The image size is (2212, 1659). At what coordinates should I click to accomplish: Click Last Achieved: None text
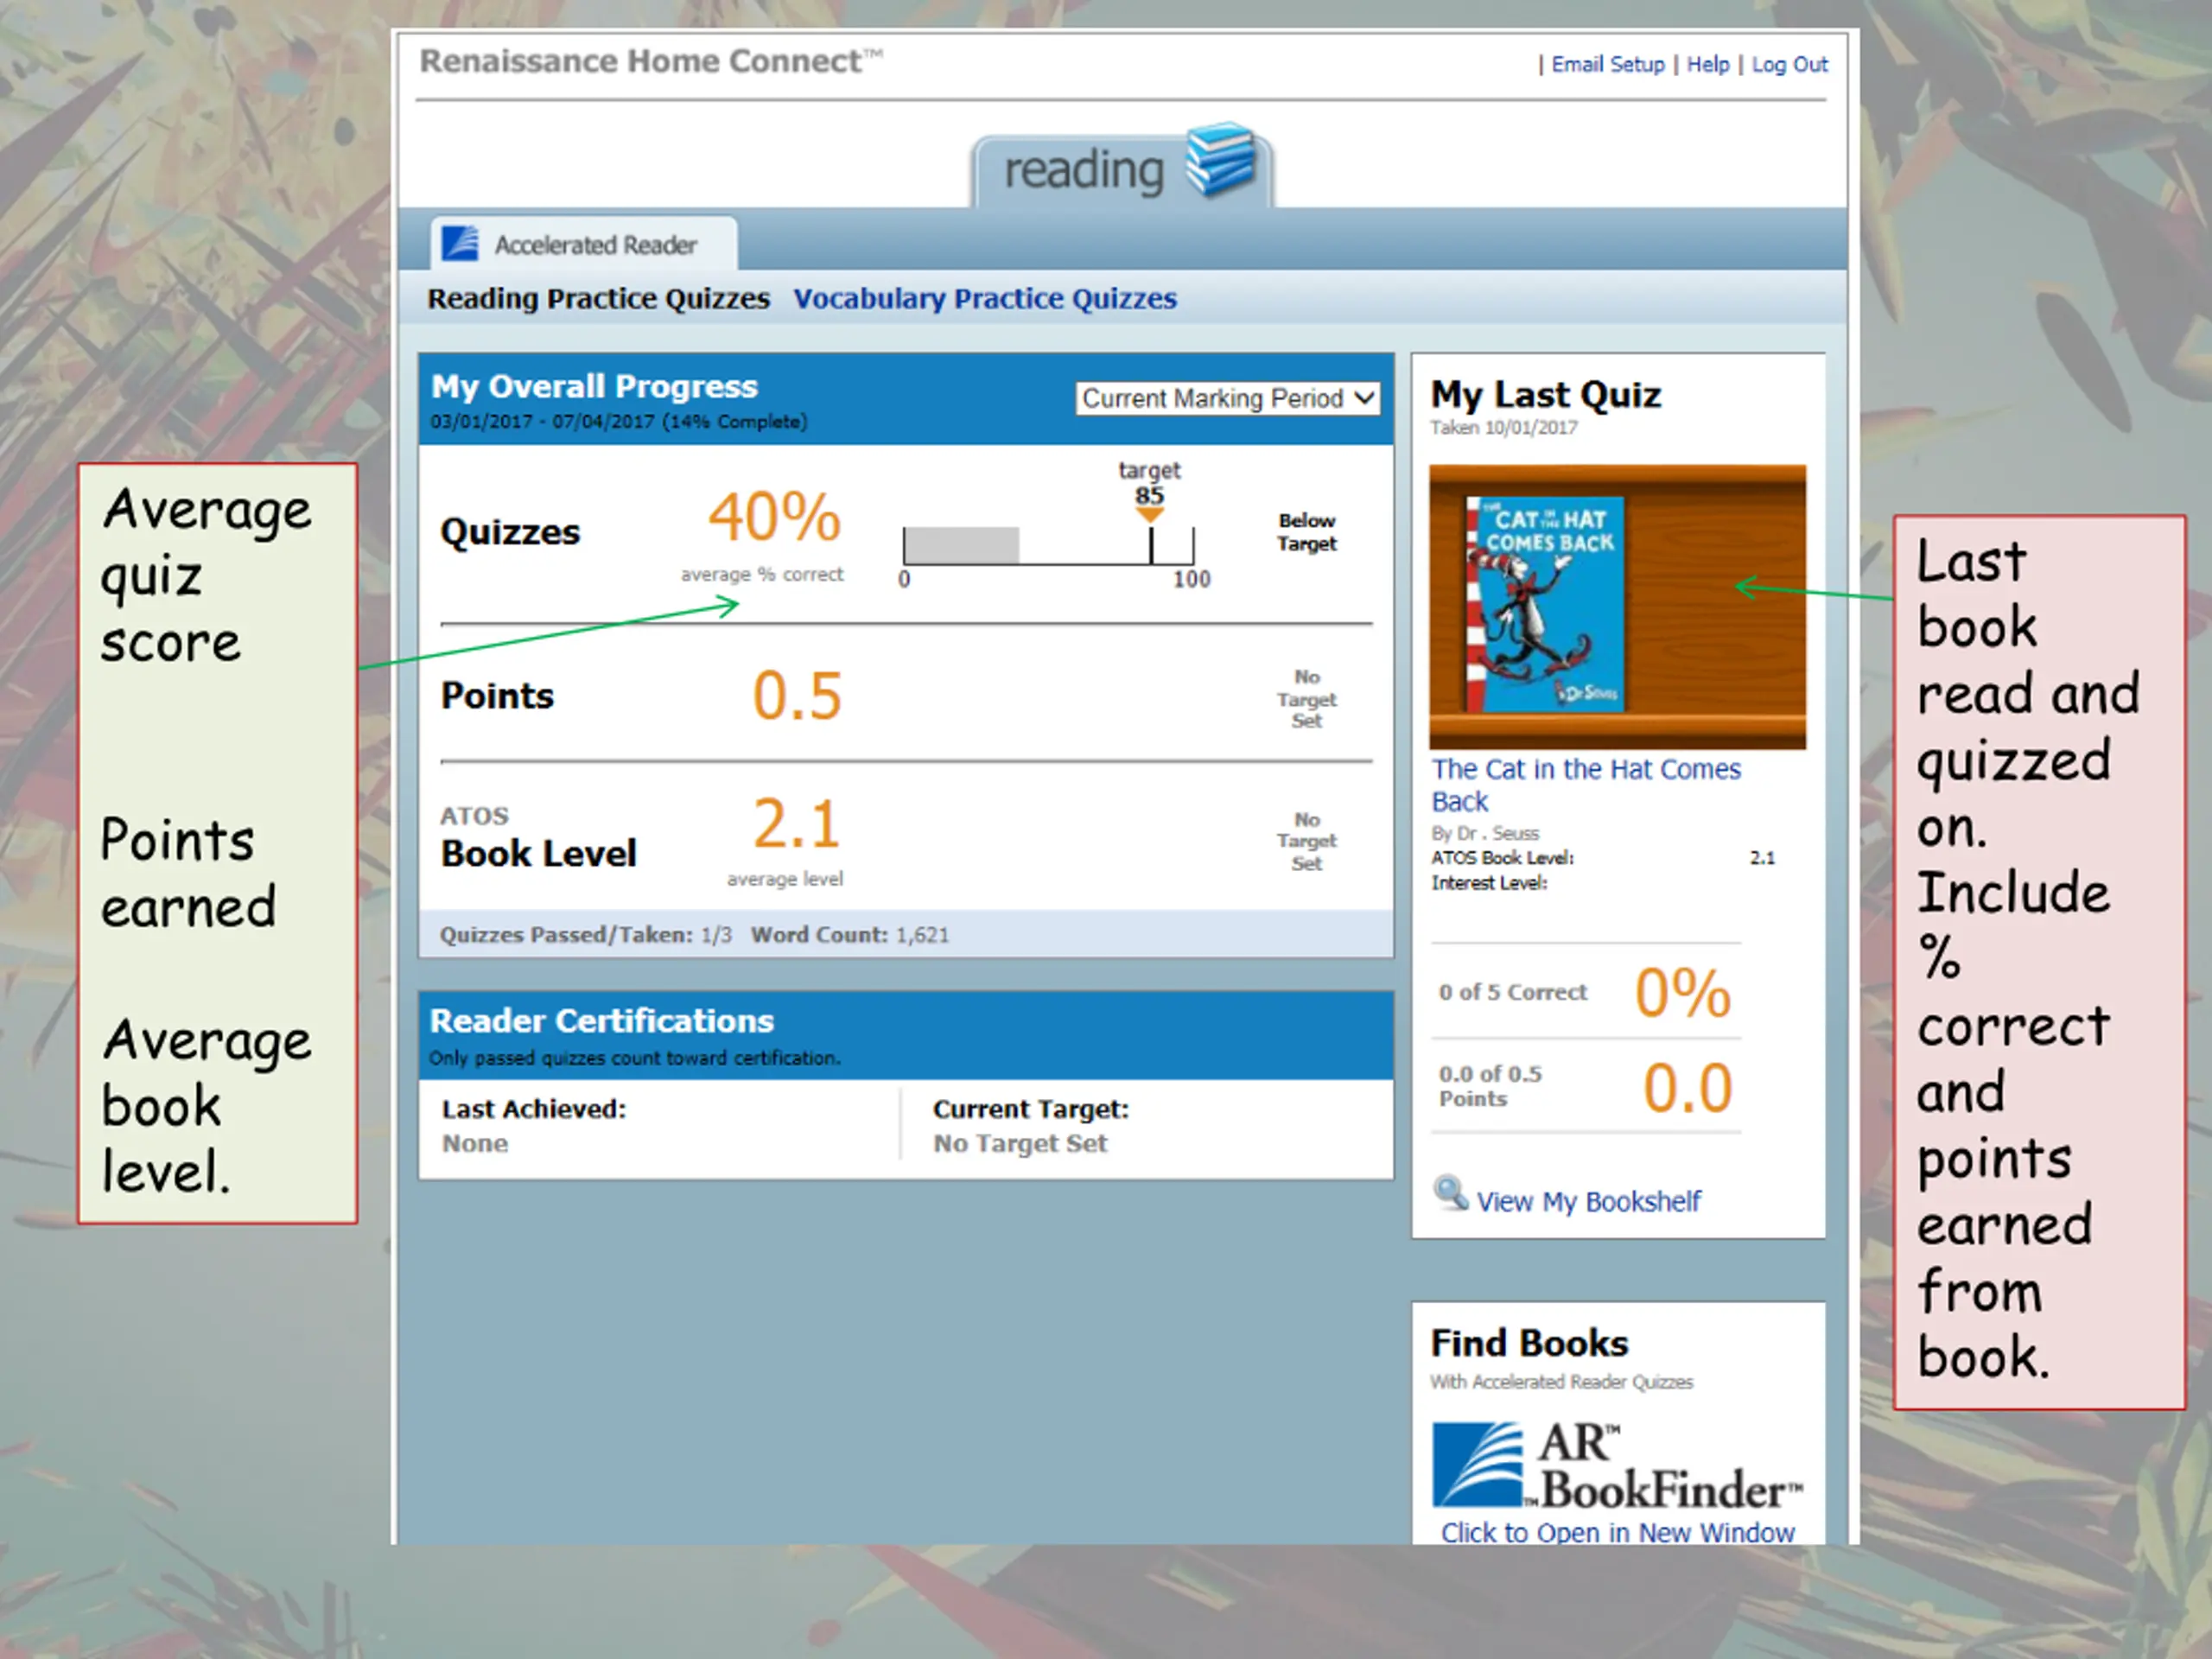(534, 1126)
